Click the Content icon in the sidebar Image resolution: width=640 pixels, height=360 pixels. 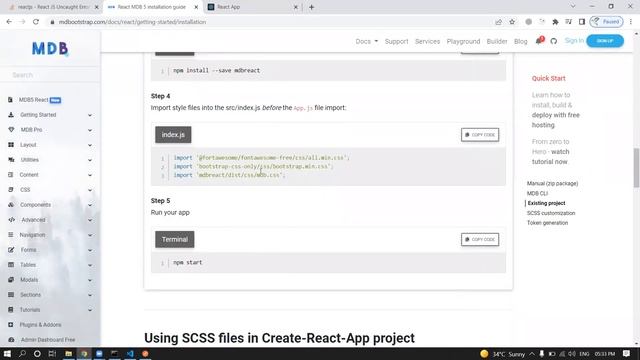click(11, 175)
